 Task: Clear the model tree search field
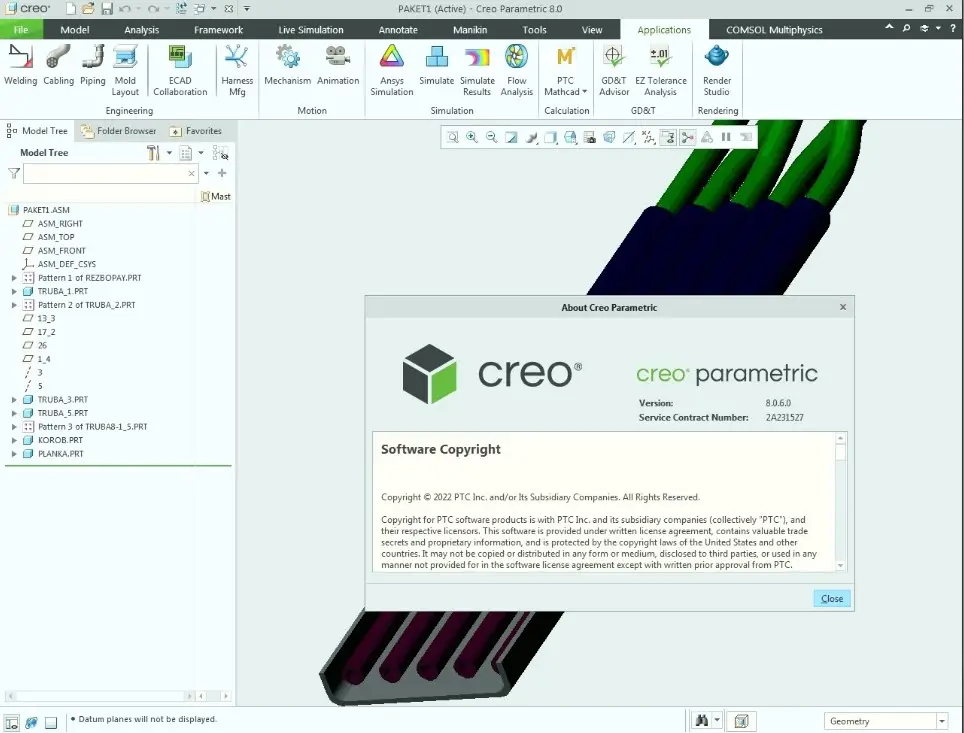coord(191,173)
